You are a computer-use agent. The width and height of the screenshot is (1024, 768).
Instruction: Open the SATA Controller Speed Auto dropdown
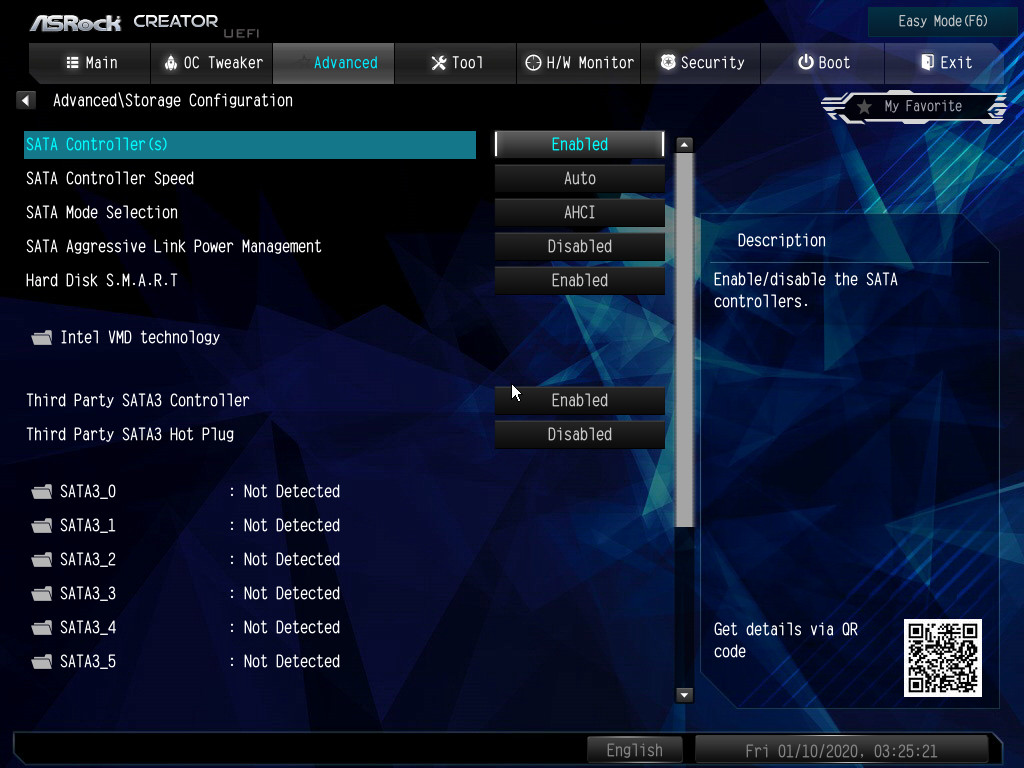(x=579, y=178)
